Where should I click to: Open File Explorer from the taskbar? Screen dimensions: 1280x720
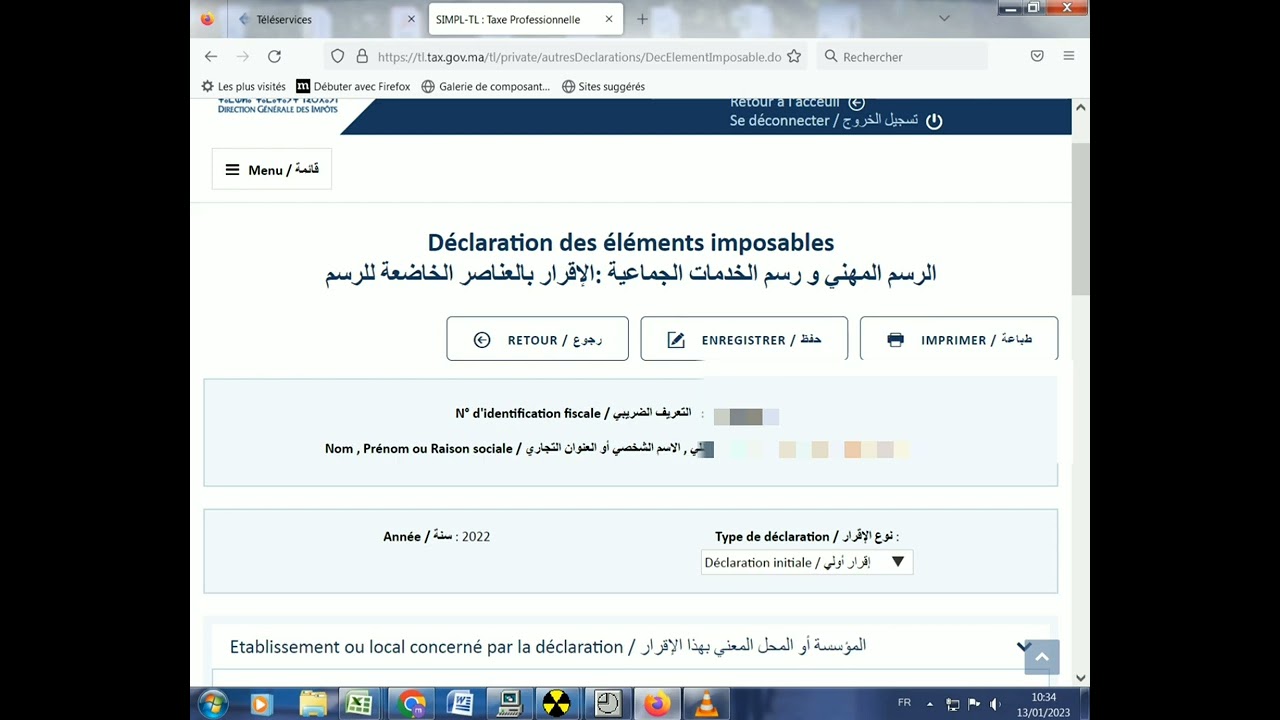coord(312,704)
